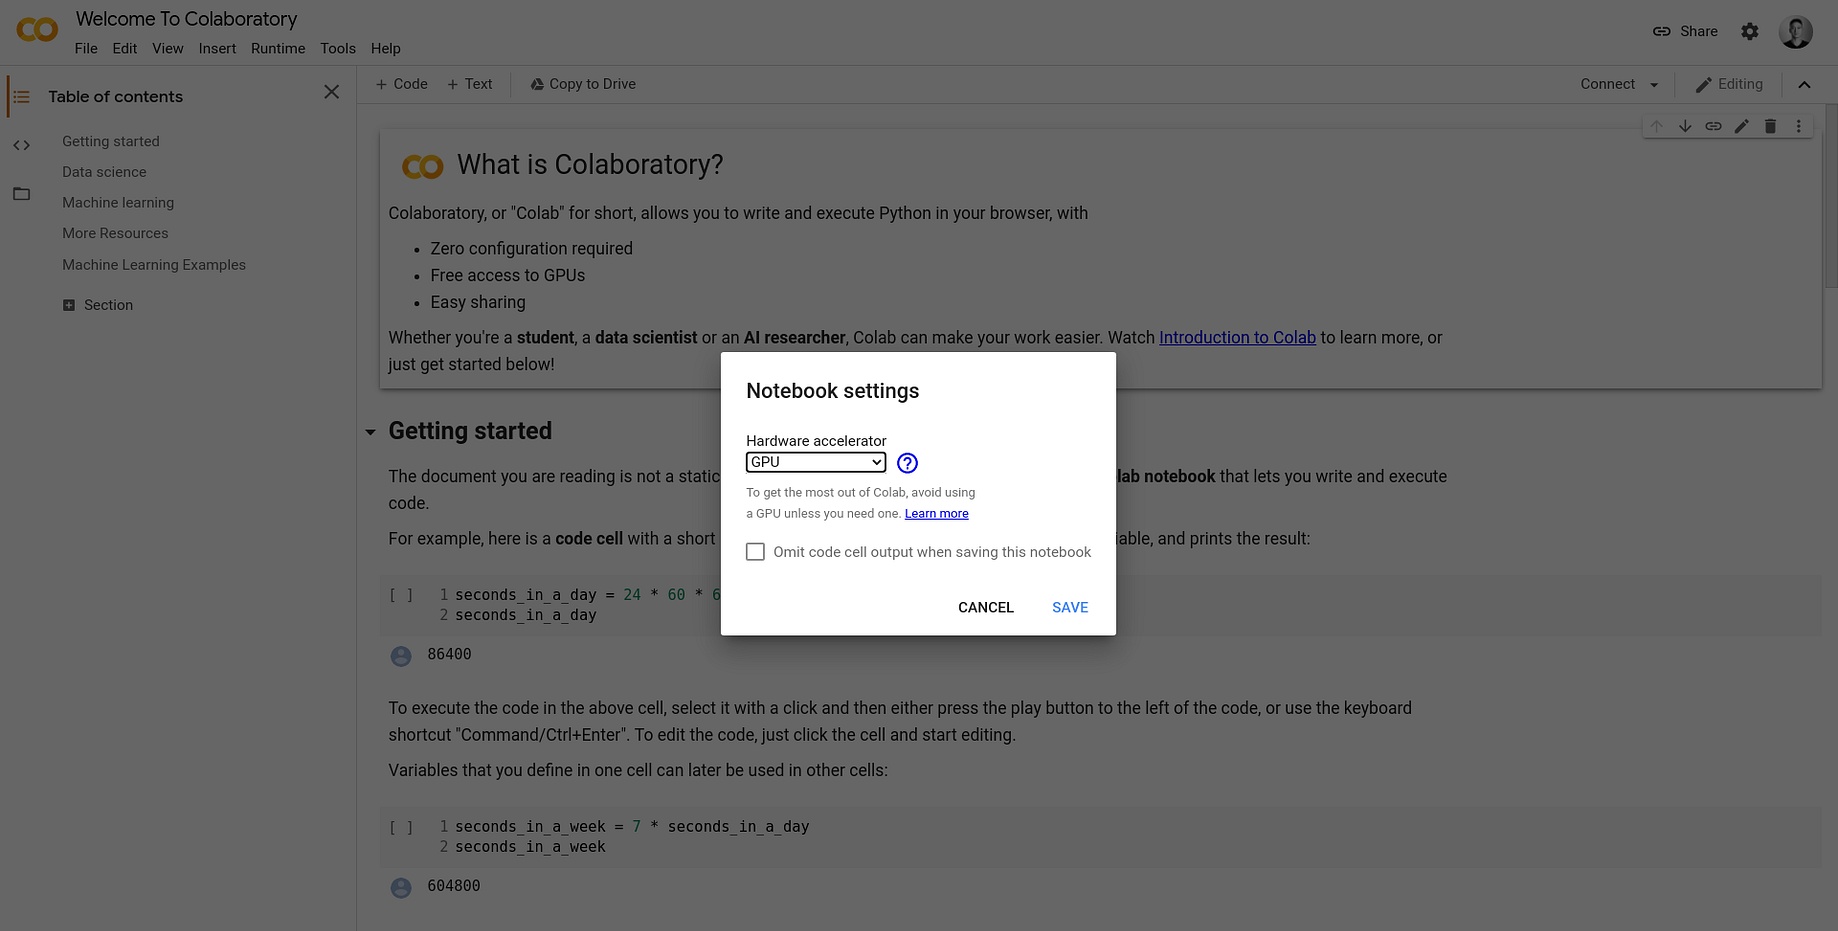
Task: Click the "Getting started" section heading
Action: pos(470,431)
